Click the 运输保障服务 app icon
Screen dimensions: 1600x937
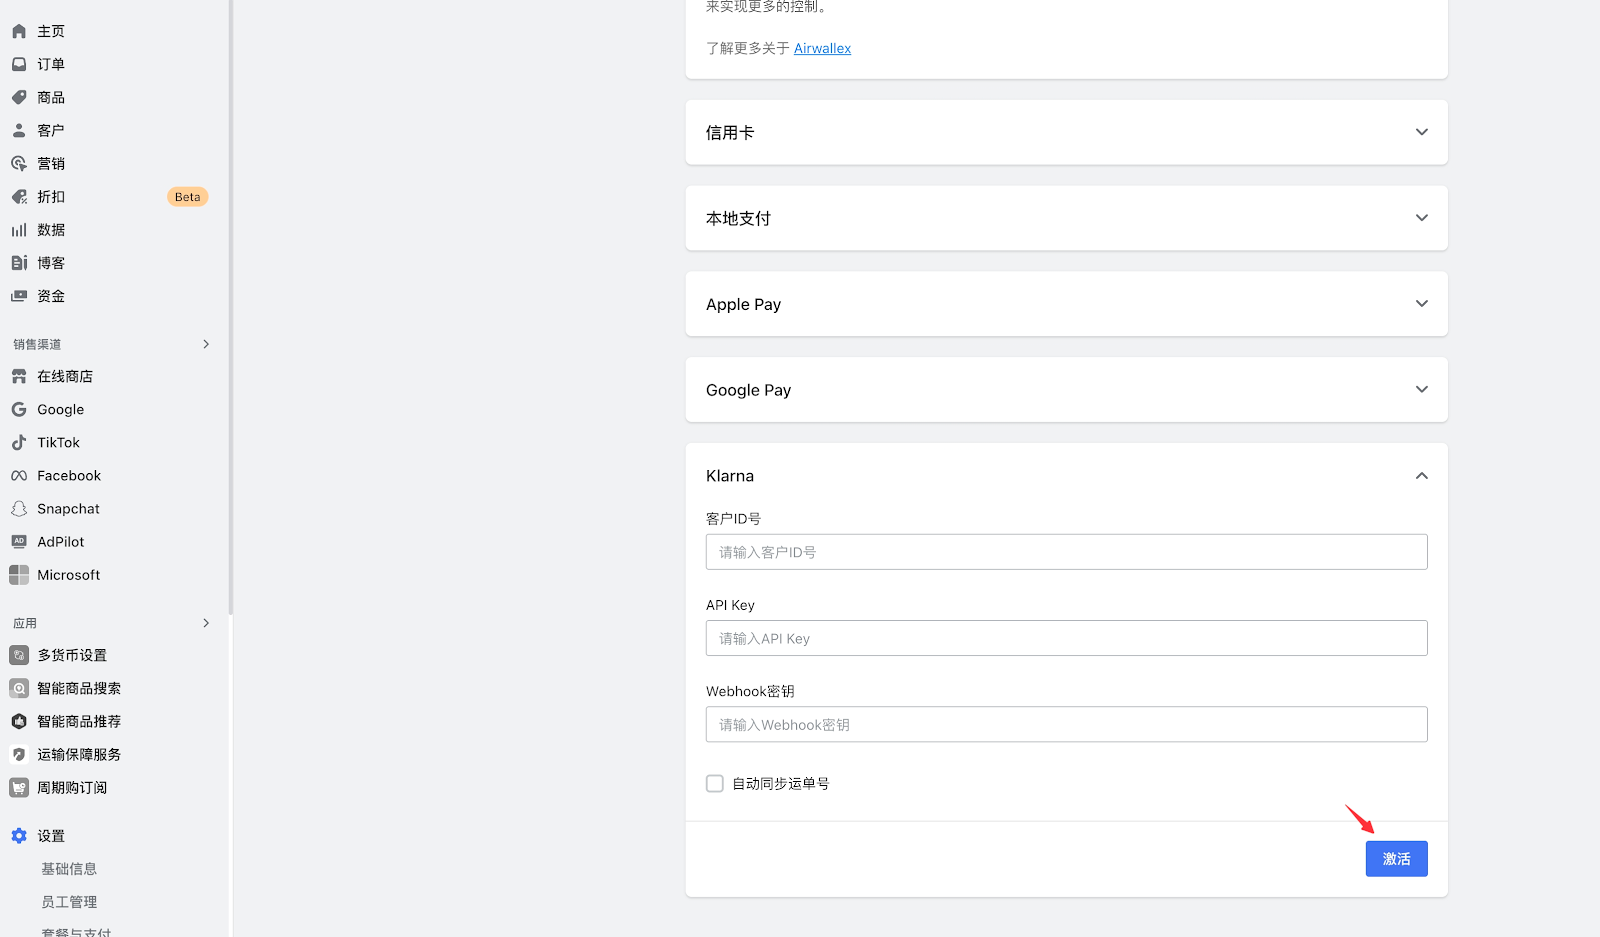pyautogui.click(x=19, y=754)
